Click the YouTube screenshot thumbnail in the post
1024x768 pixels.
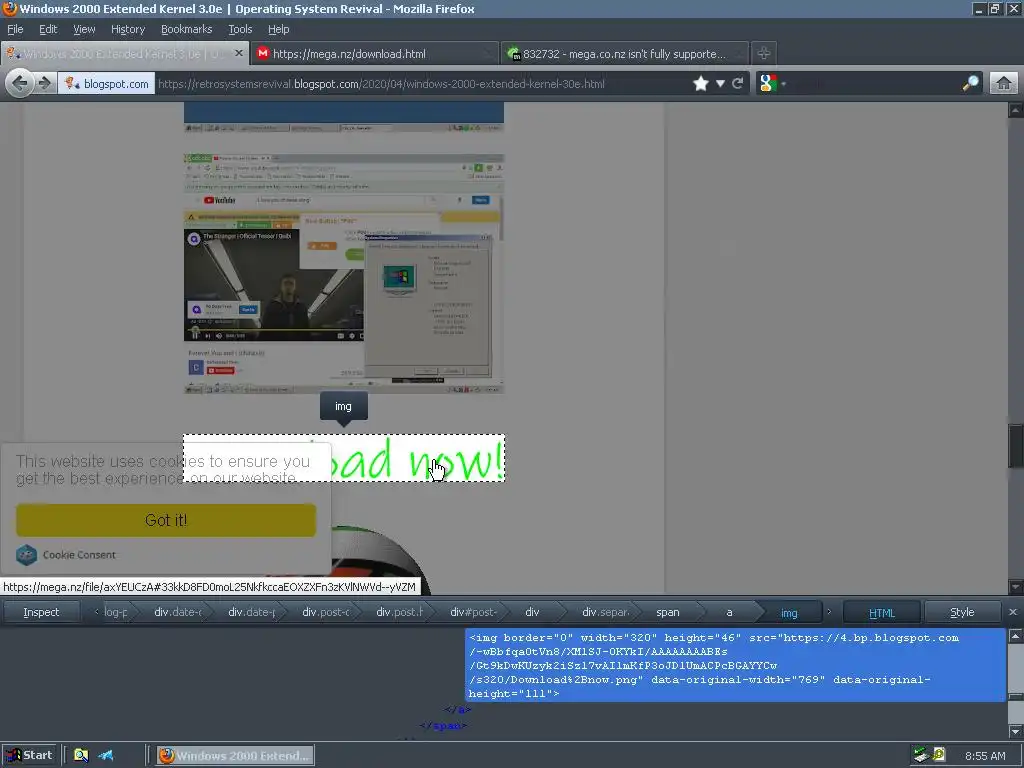pos(344,274)
